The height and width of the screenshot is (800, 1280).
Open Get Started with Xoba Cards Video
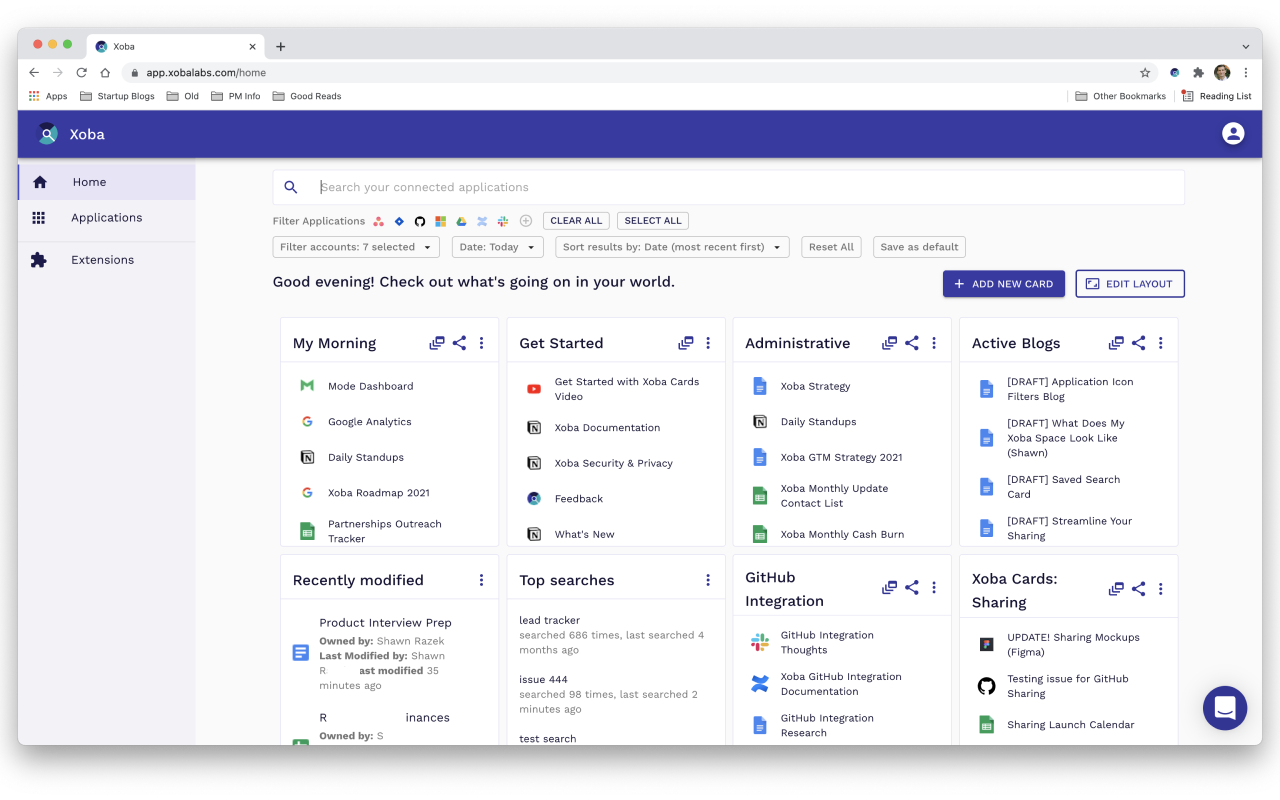627,389
